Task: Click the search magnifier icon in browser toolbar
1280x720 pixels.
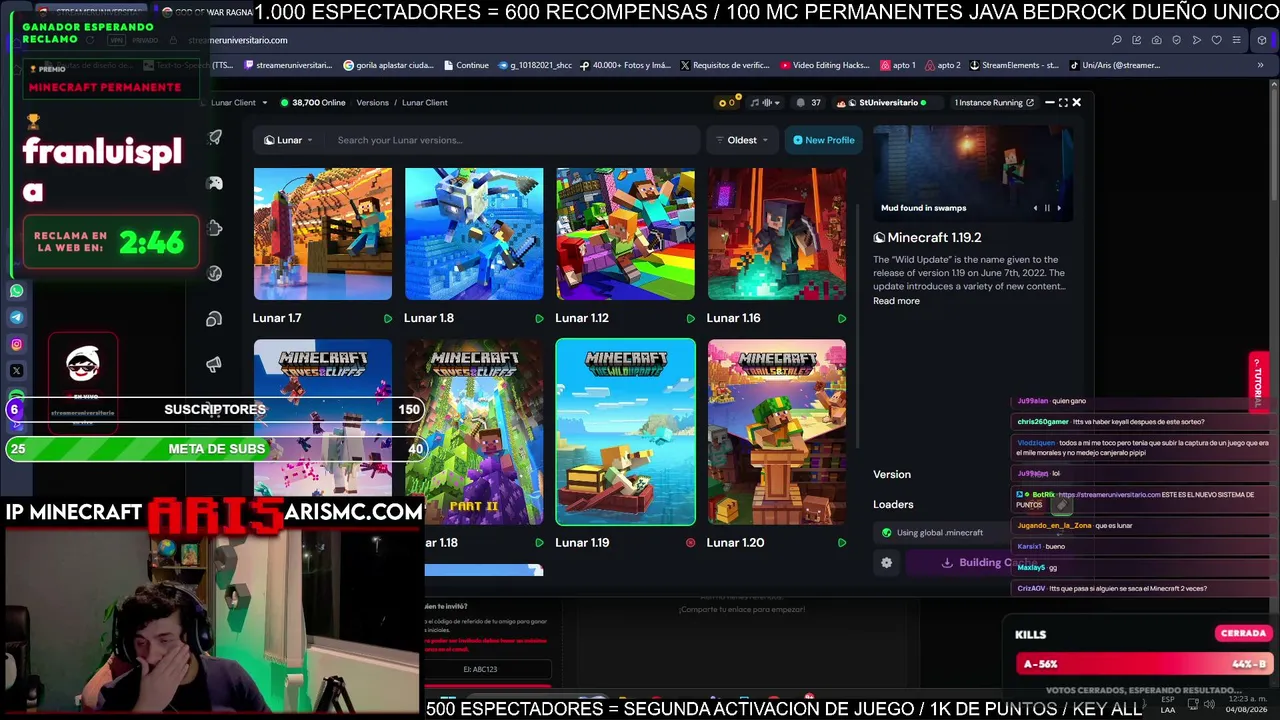Action: point(1117,40)
